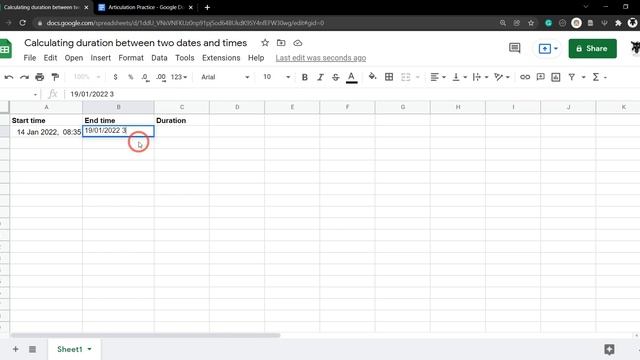
Task: Open the text color picker
Action: coord(351,77)
